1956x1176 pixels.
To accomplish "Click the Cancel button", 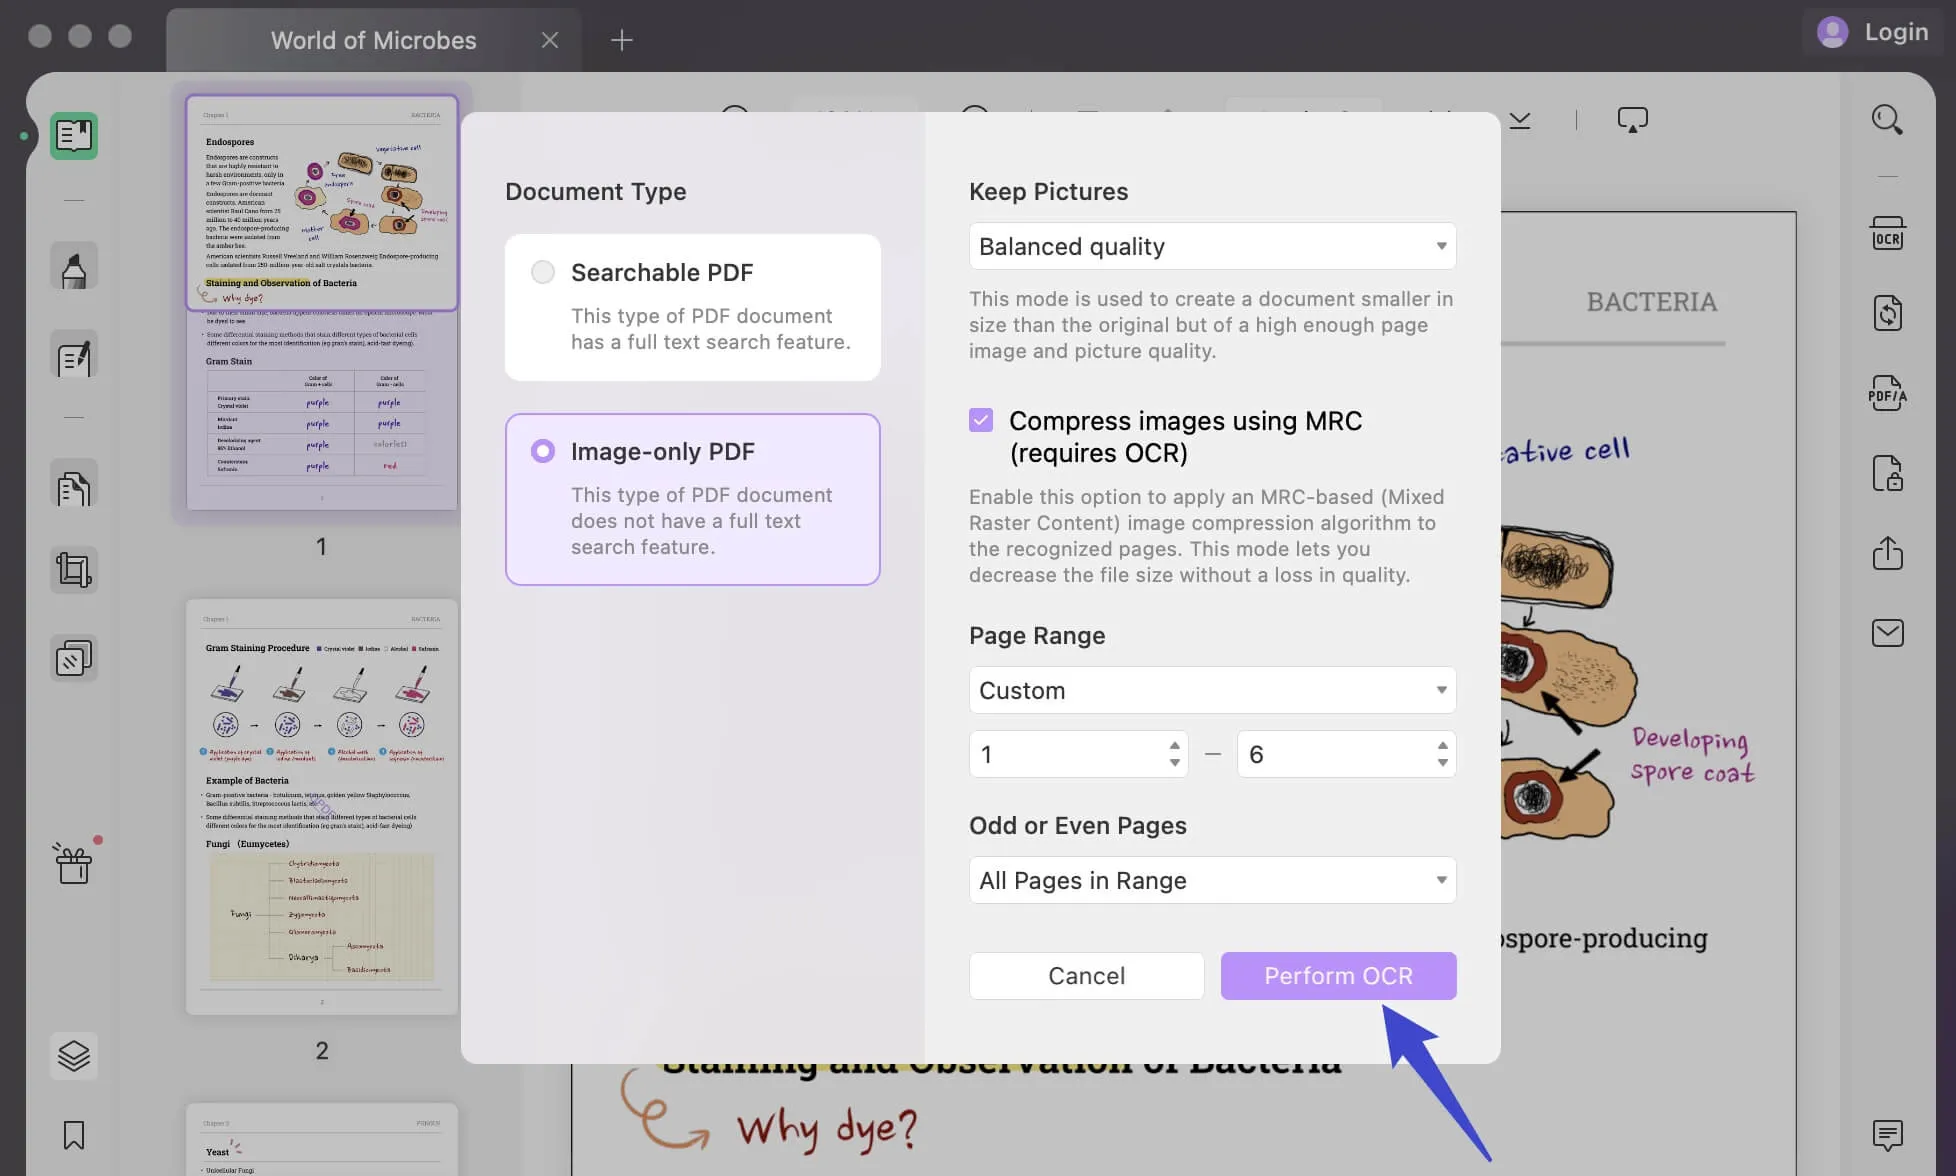I will click(1086, 975).
